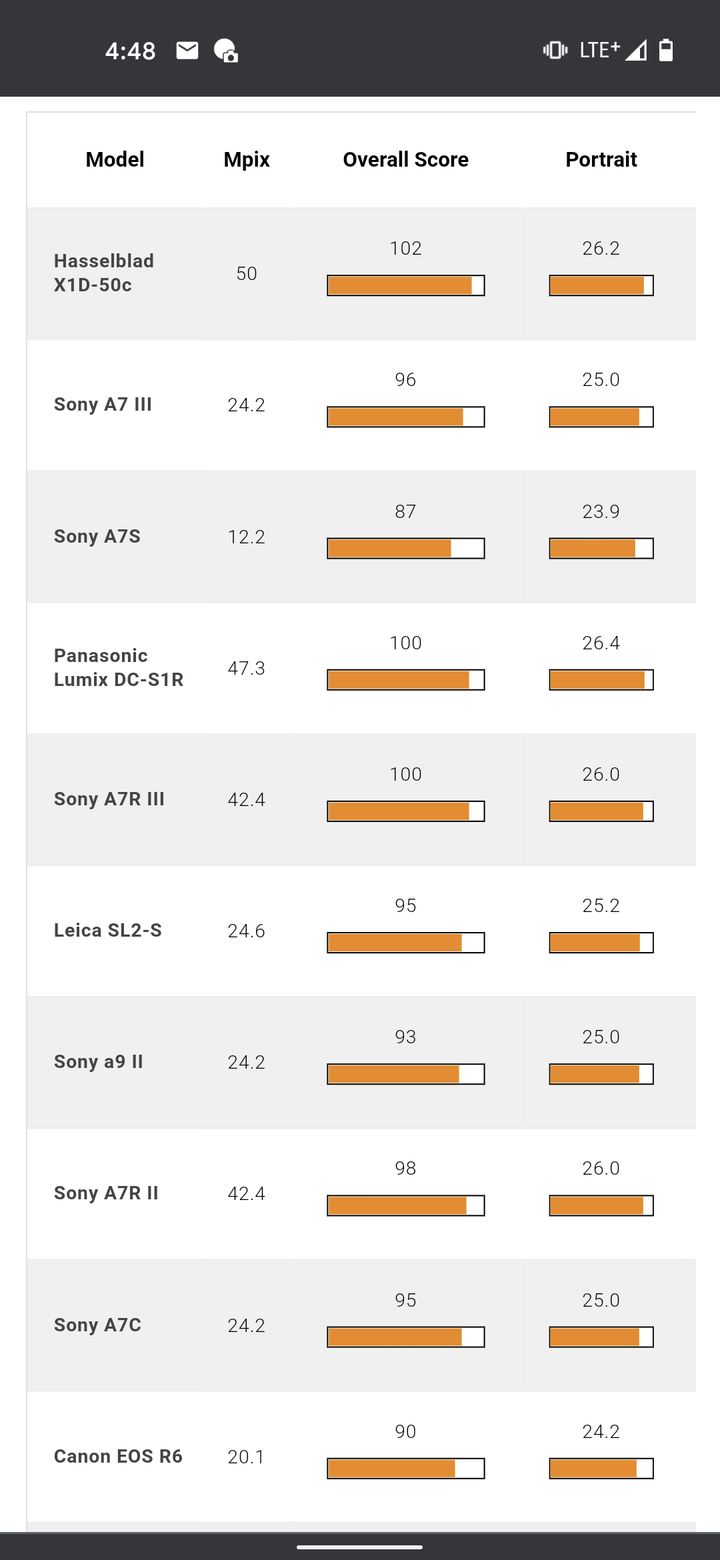This screenshot has height=1560, width=720.
Task: Tap the bottom navigation gesture handle
Action: (x=360, y=1546)
